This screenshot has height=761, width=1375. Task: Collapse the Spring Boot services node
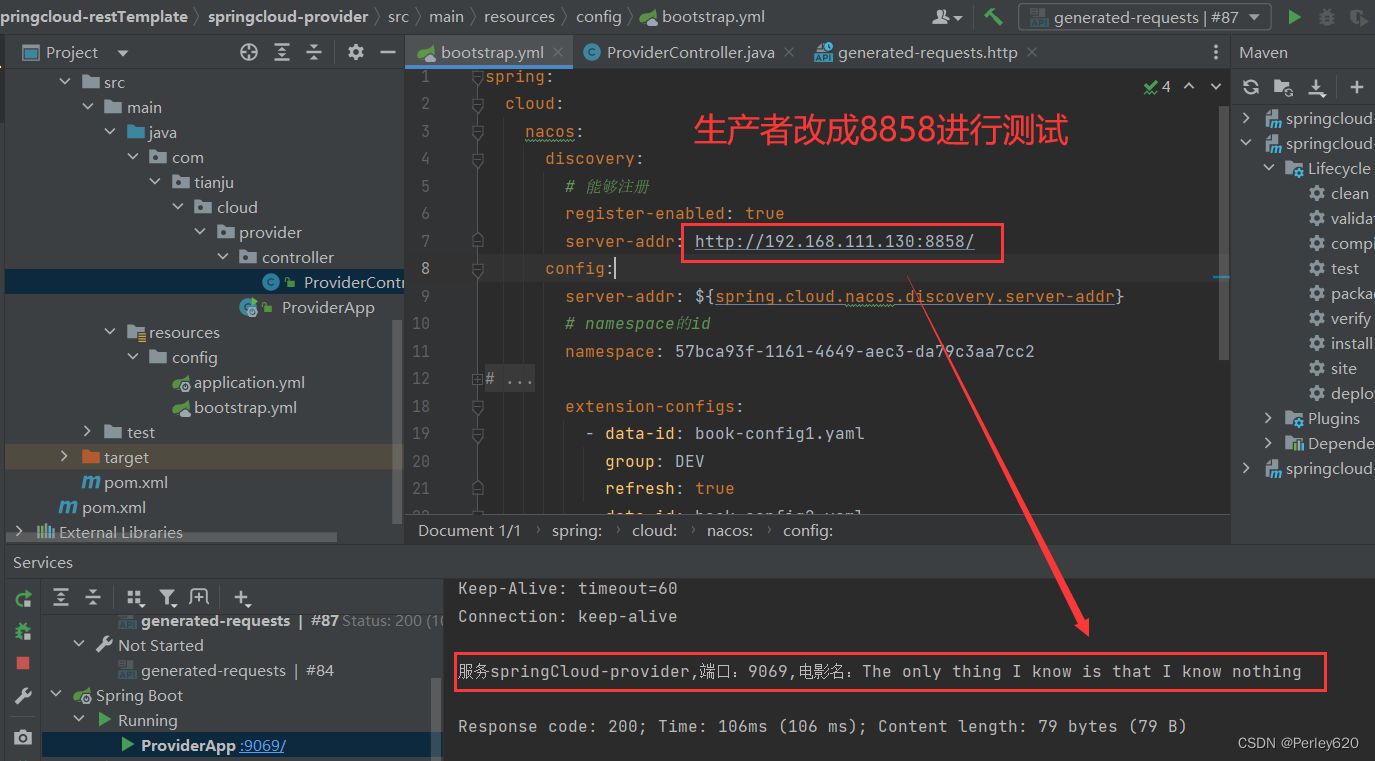pos(58,695)
